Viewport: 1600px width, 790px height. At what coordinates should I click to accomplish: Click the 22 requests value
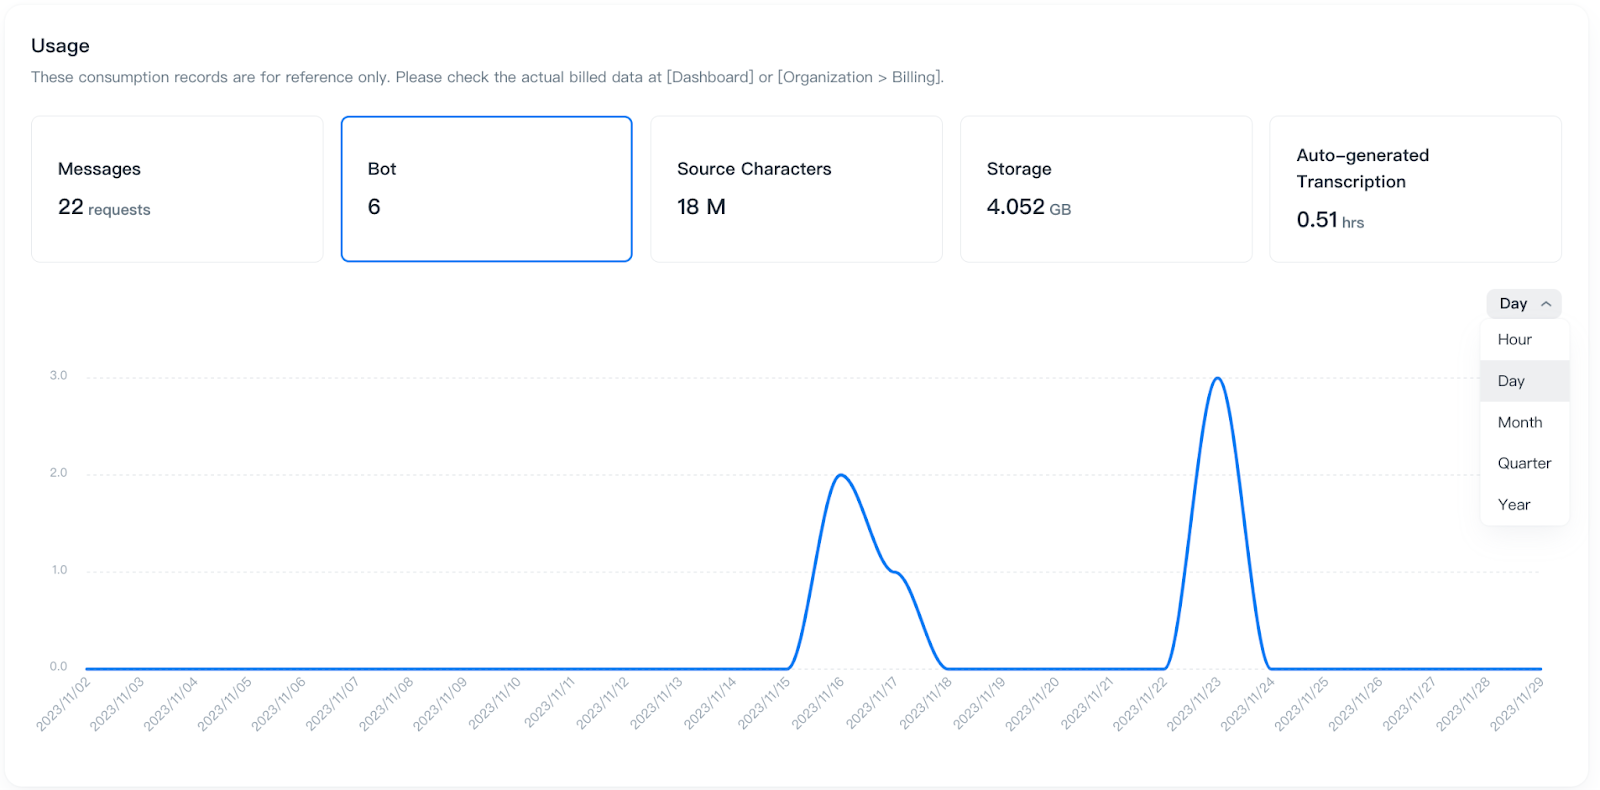(104, 208)
